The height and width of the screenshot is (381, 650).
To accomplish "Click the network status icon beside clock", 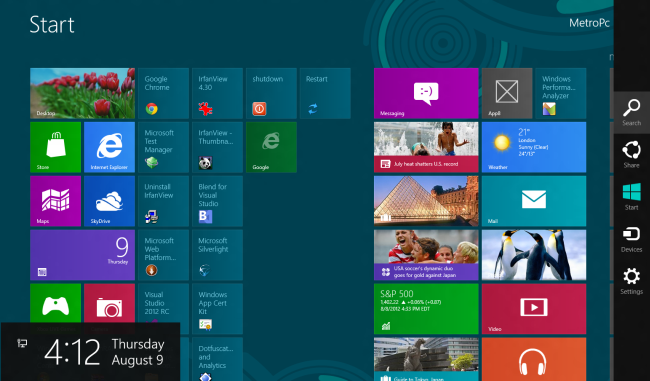I will pyautogui.click(x=22, y=343).
